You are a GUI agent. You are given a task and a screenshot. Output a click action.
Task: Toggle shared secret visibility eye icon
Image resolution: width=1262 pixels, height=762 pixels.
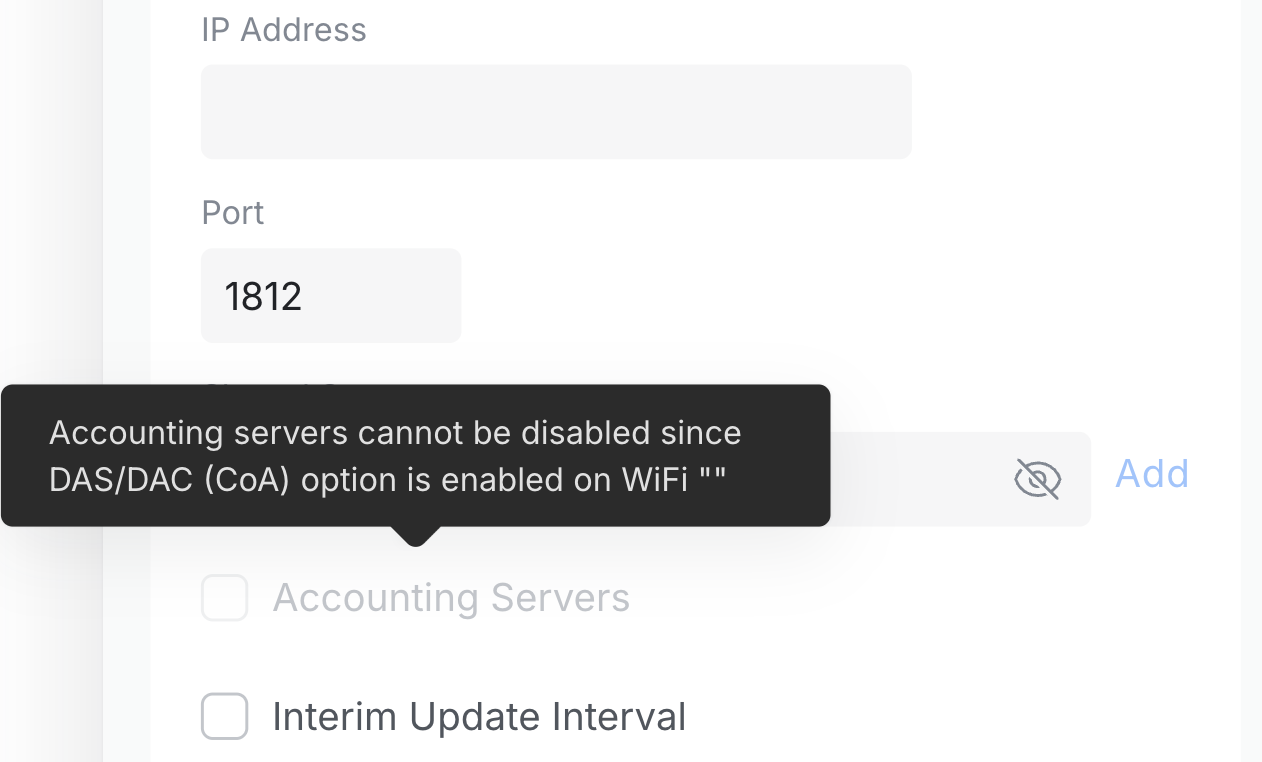[x=1037, y=479]
